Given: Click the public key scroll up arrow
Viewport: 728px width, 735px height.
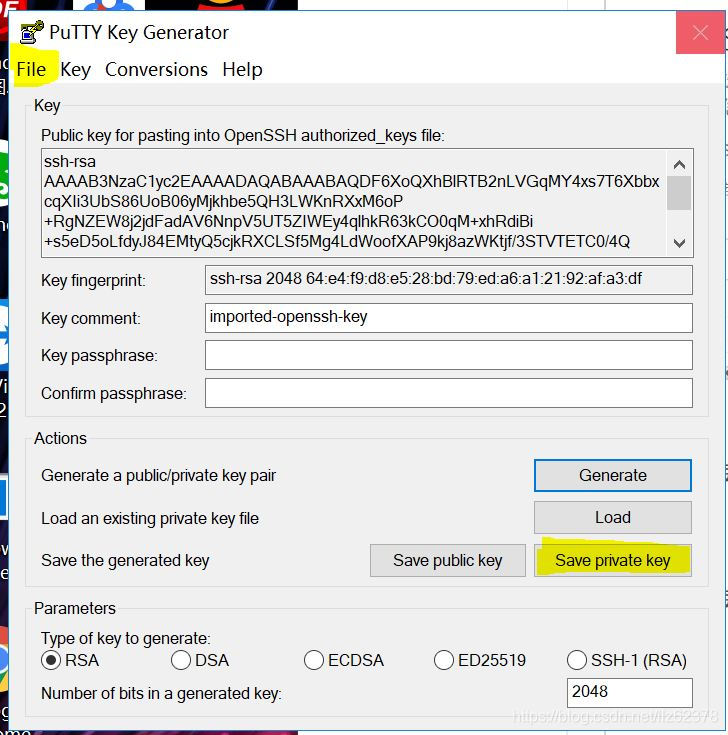Looking at the screenshot, I should point(679,164).
